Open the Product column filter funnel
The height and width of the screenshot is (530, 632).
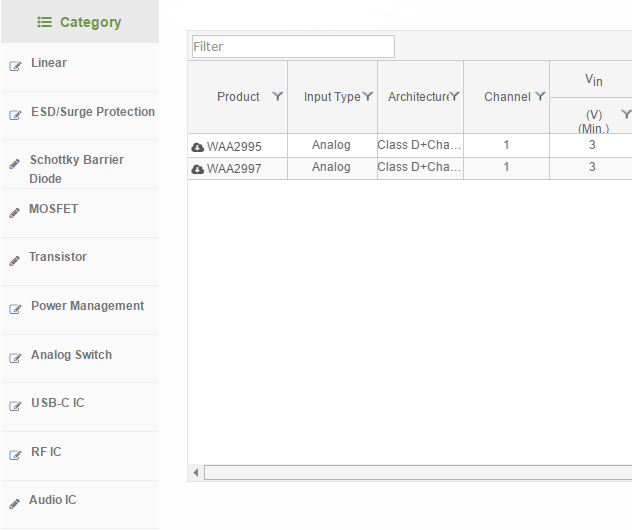tap(277, 96)
